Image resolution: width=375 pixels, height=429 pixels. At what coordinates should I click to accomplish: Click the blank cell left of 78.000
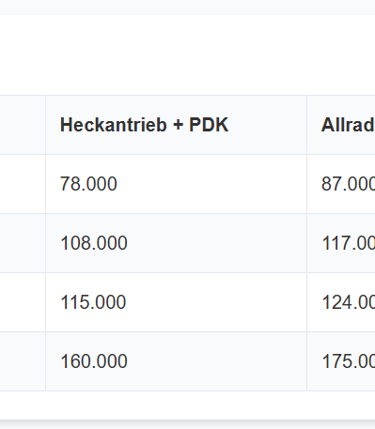(x=23, y=184)
